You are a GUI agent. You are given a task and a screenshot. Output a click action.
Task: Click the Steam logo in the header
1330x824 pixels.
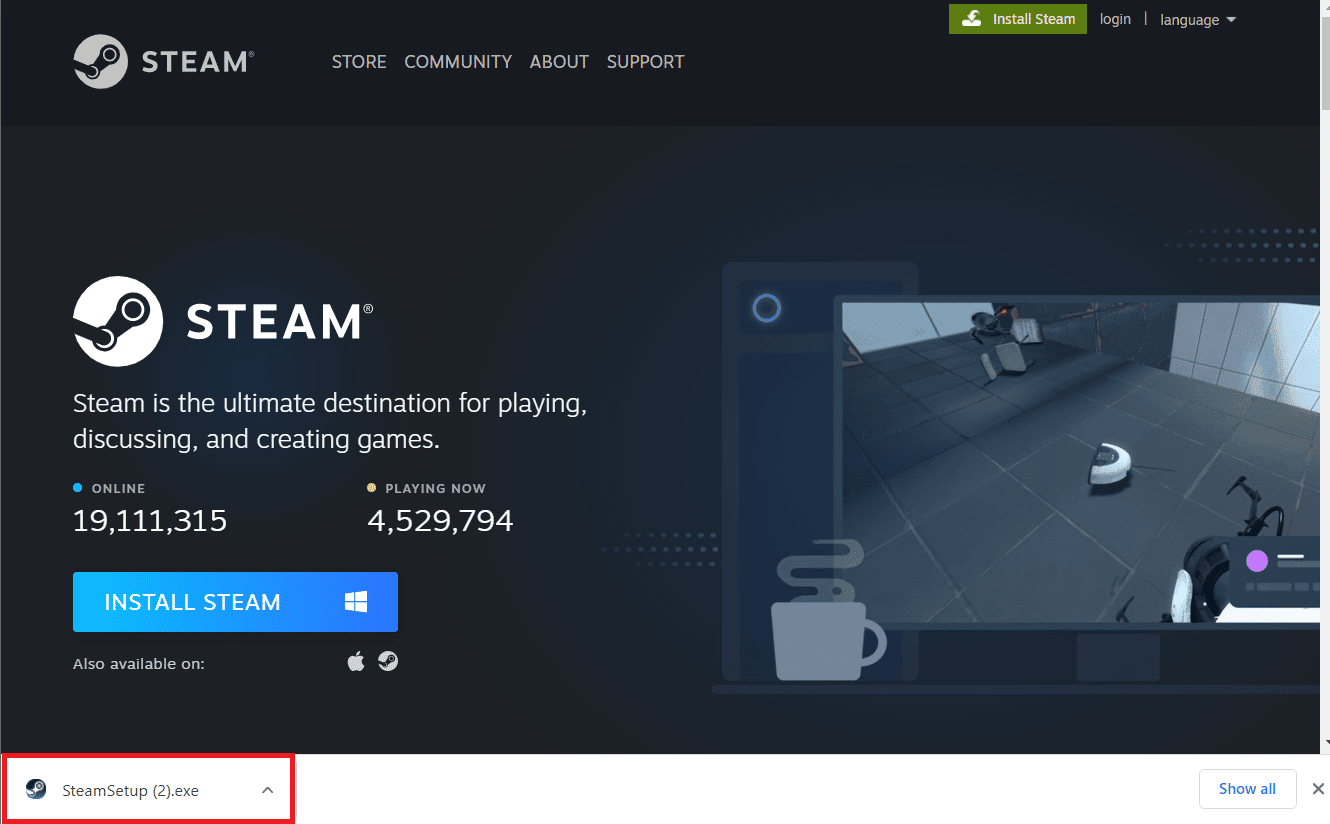[163, 61]
